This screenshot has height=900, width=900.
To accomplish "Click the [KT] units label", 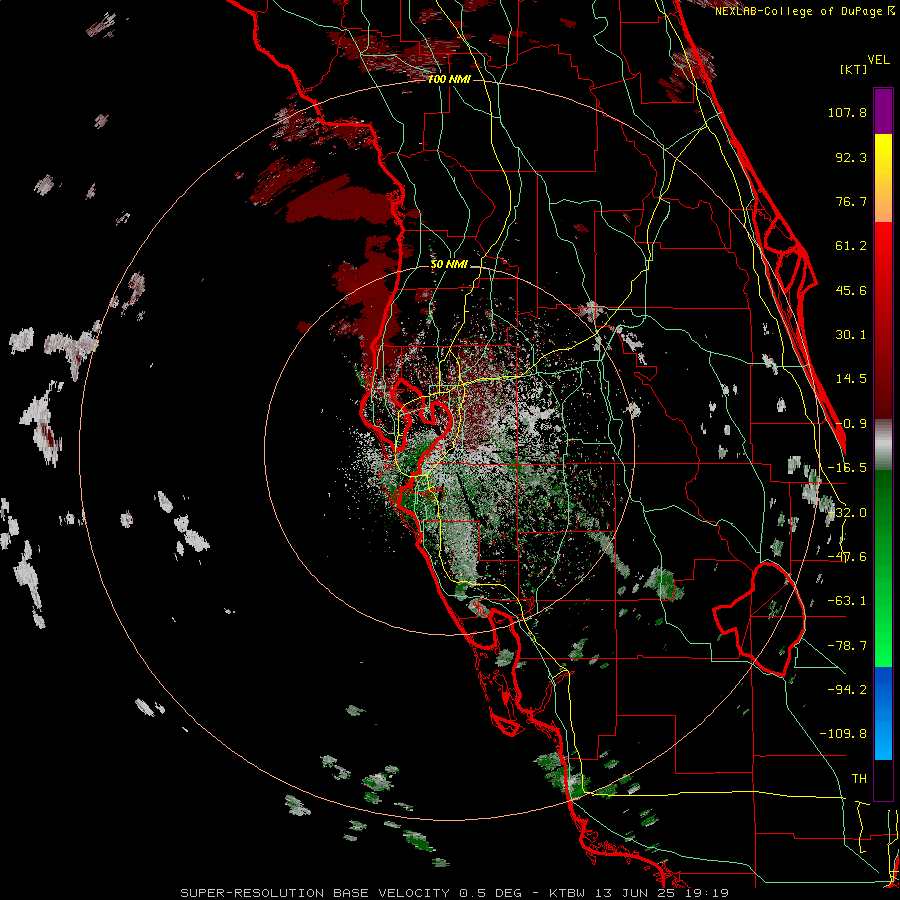I will (x=853, y=69).
